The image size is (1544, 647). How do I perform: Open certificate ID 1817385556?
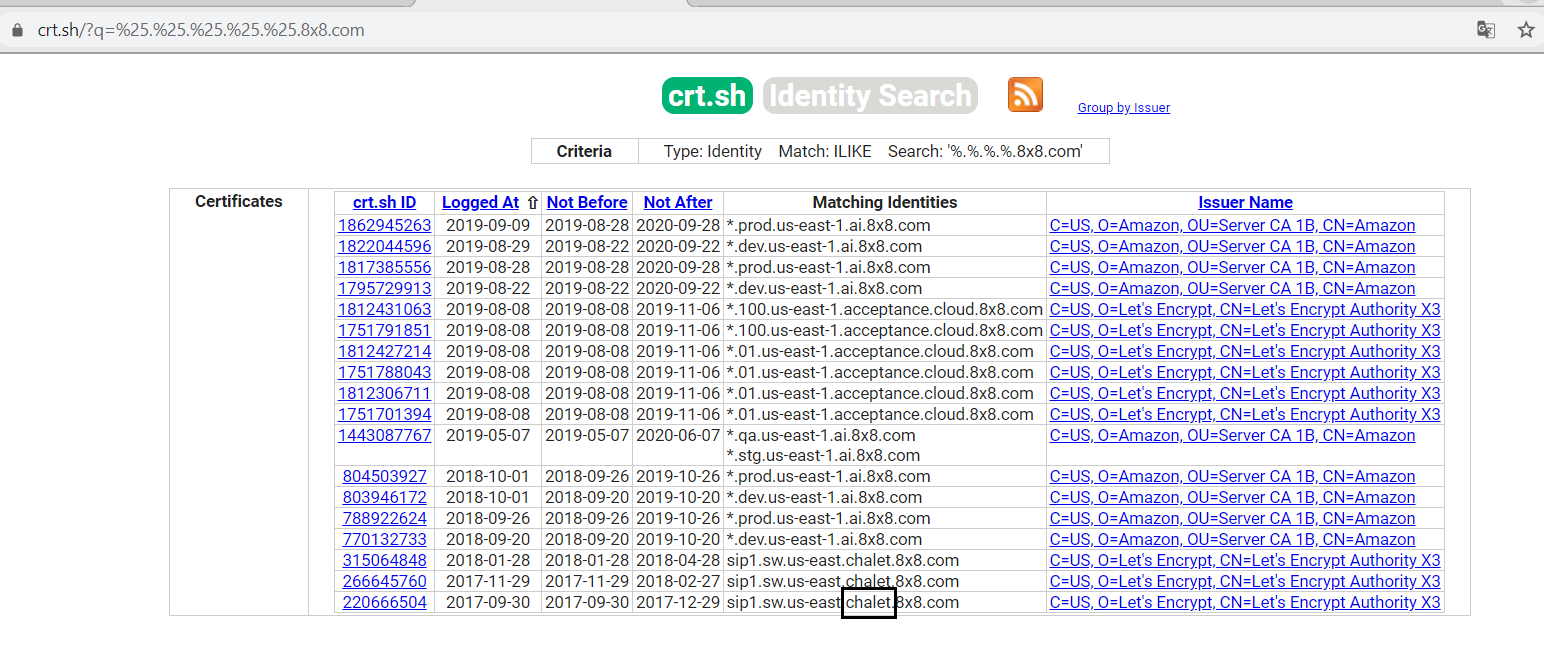[385, 267]
